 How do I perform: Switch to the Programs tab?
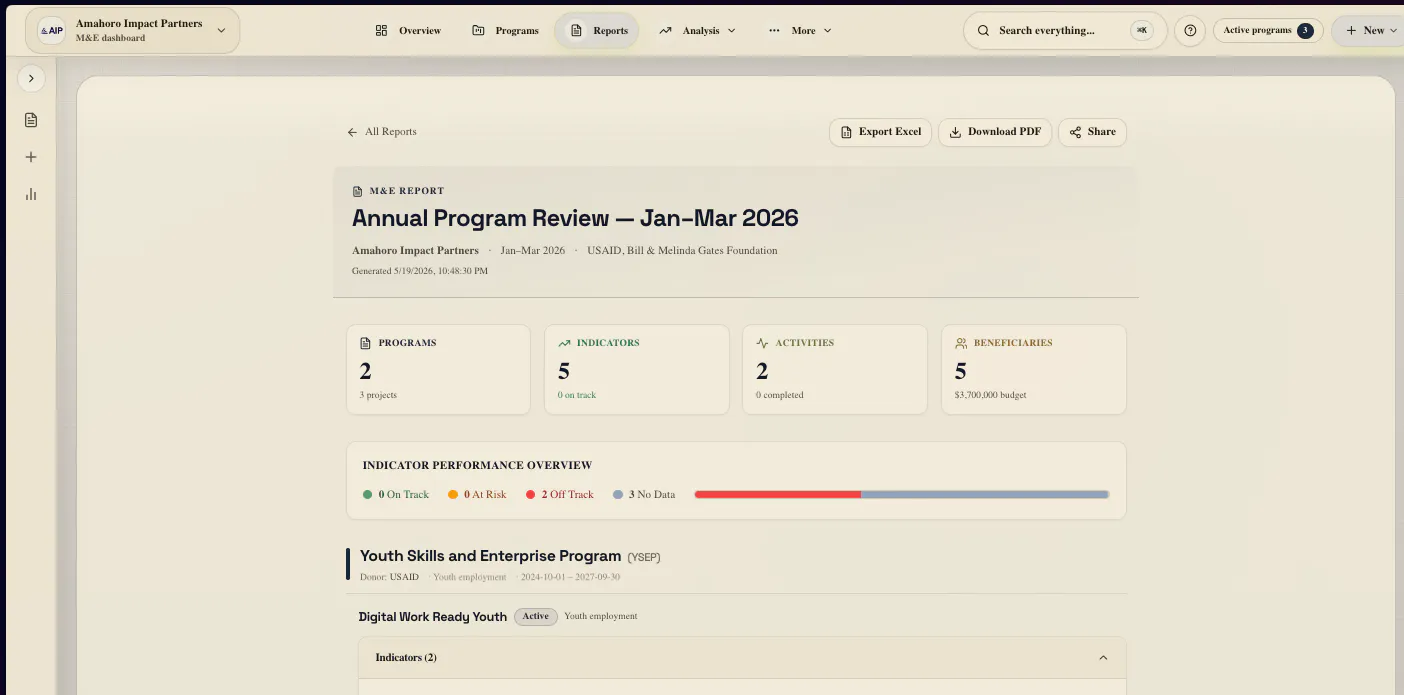[505, 30]
